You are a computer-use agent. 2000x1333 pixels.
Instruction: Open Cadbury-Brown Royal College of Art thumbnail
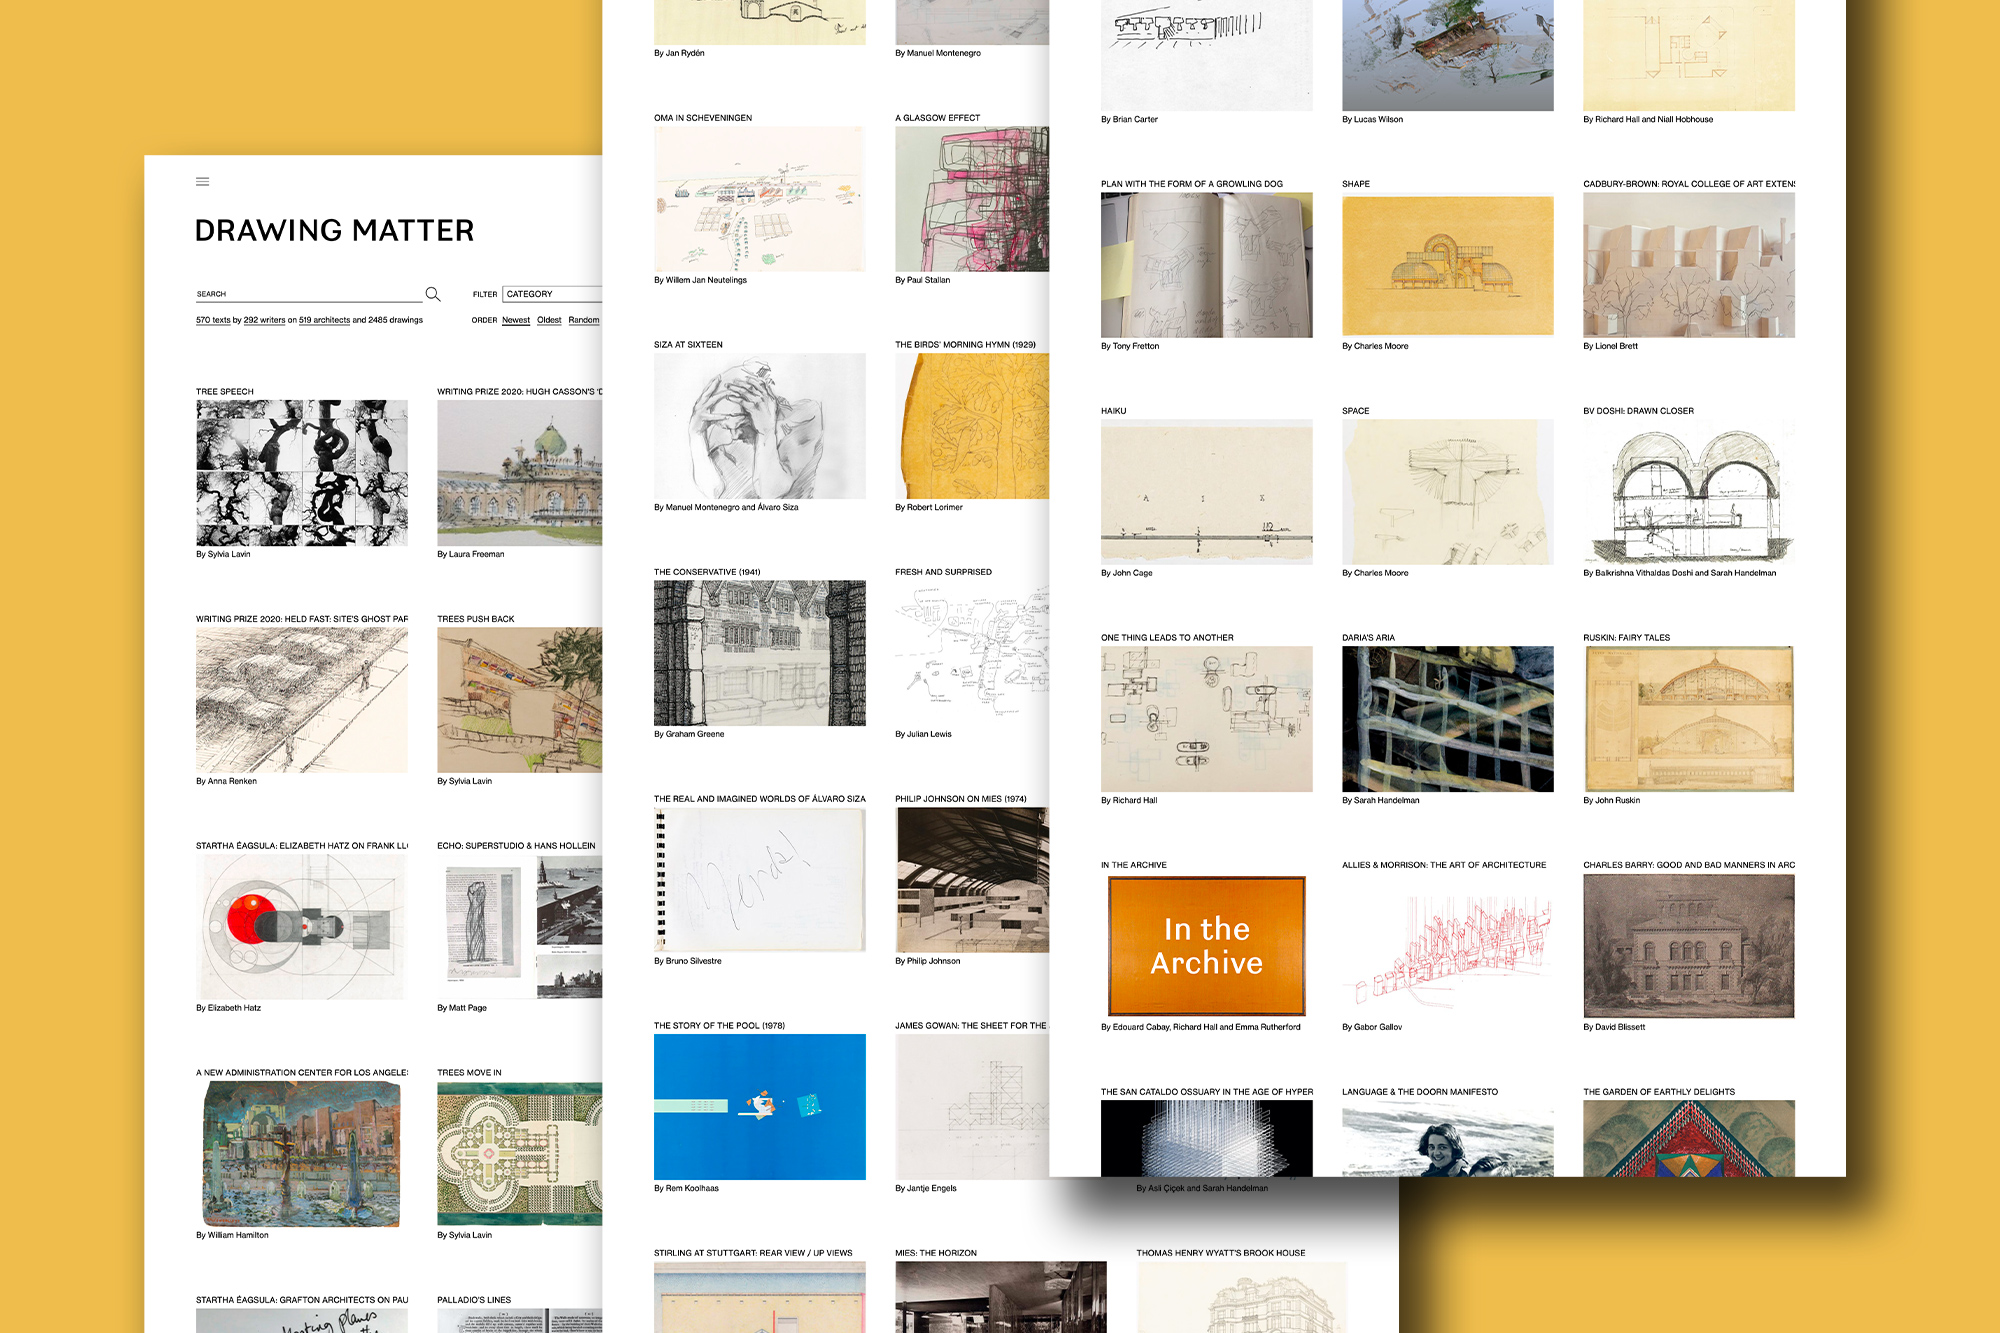pos(1689,265)
